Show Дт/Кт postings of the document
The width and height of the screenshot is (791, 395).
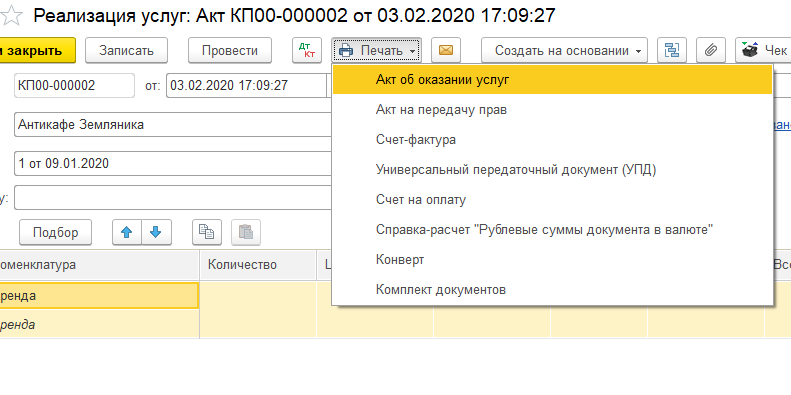[307, 50]
